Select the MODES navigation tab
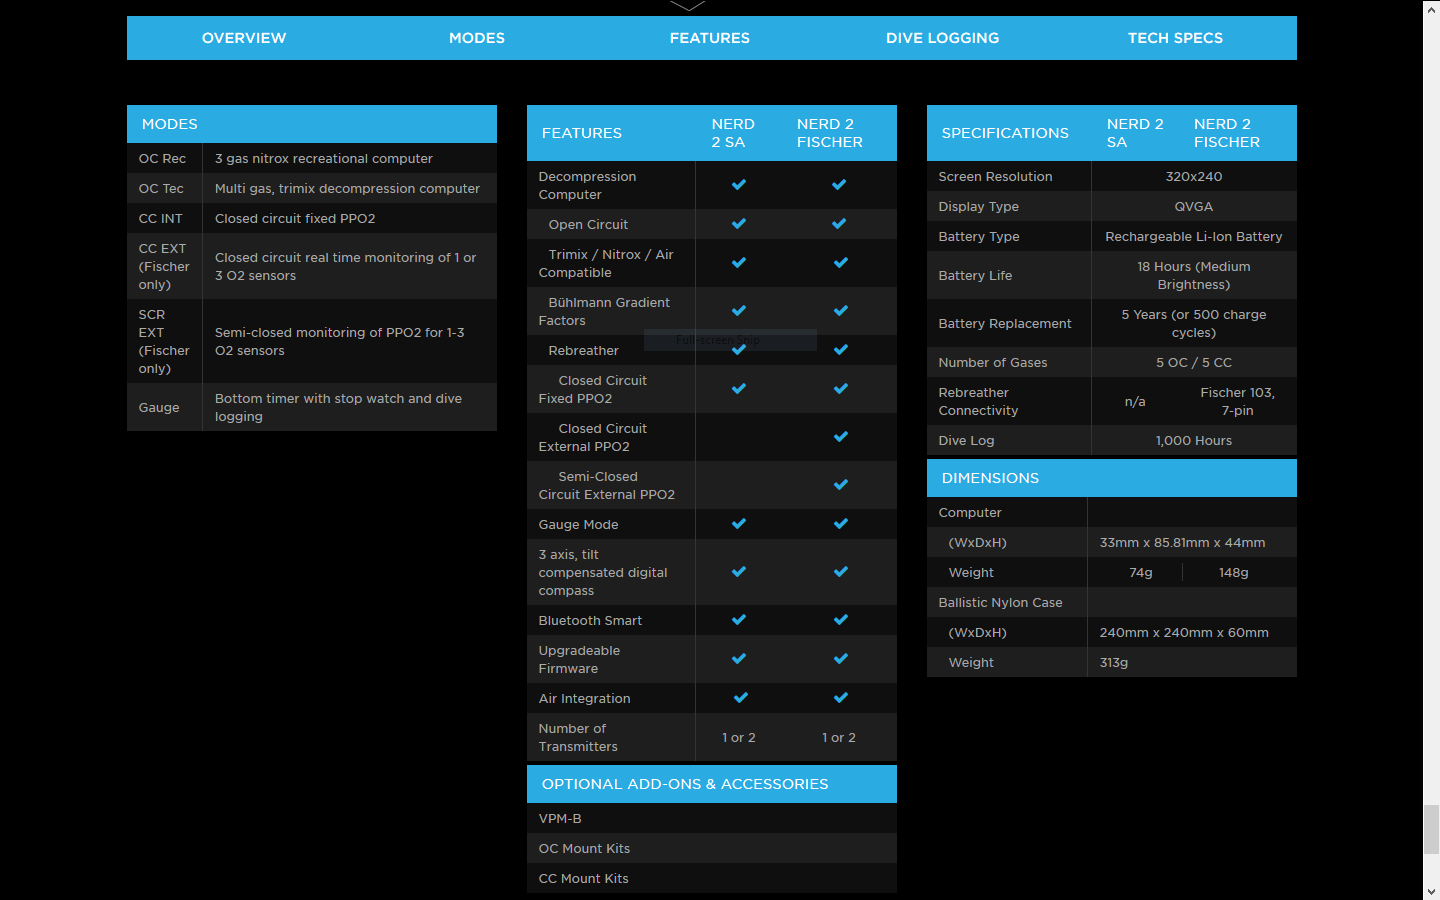 [477, 38]
